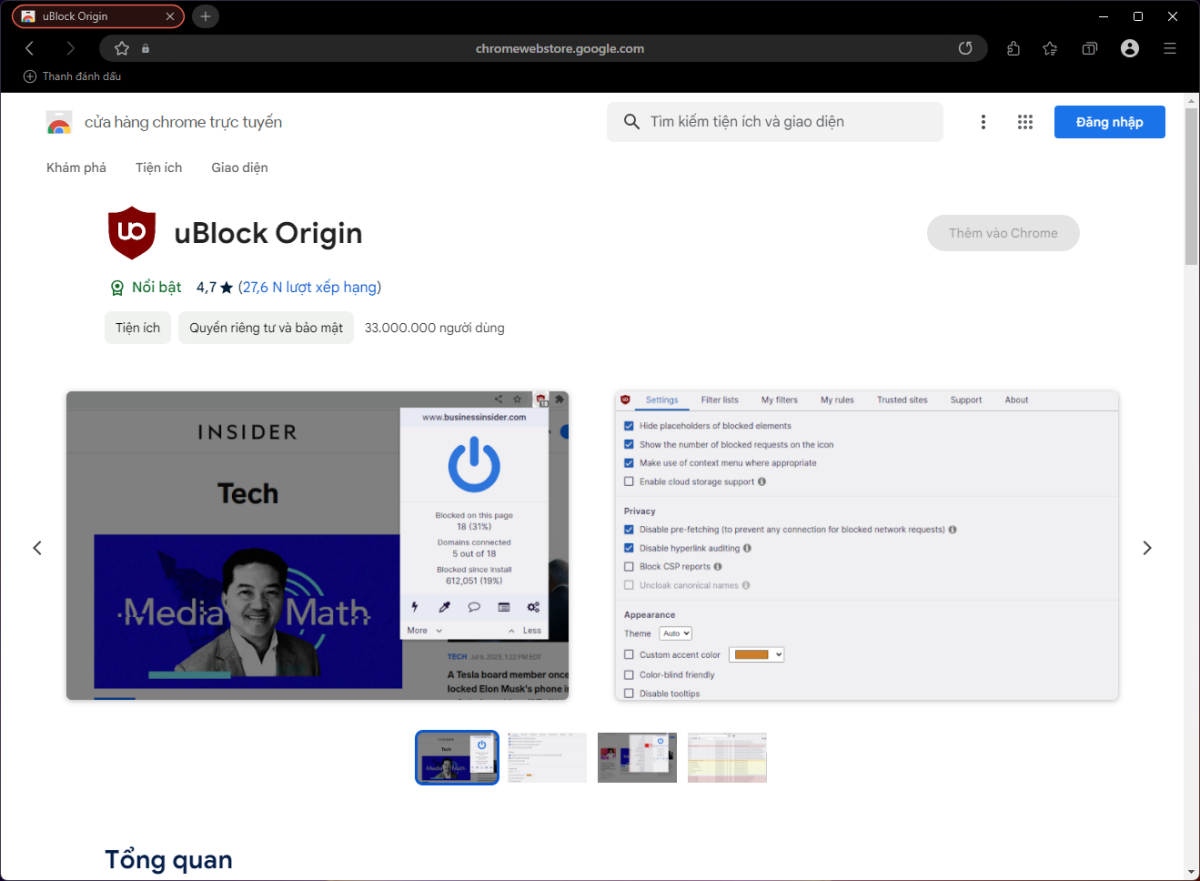
Task: Select the fourth screenshot thumbnail
Action: [727, 758]
